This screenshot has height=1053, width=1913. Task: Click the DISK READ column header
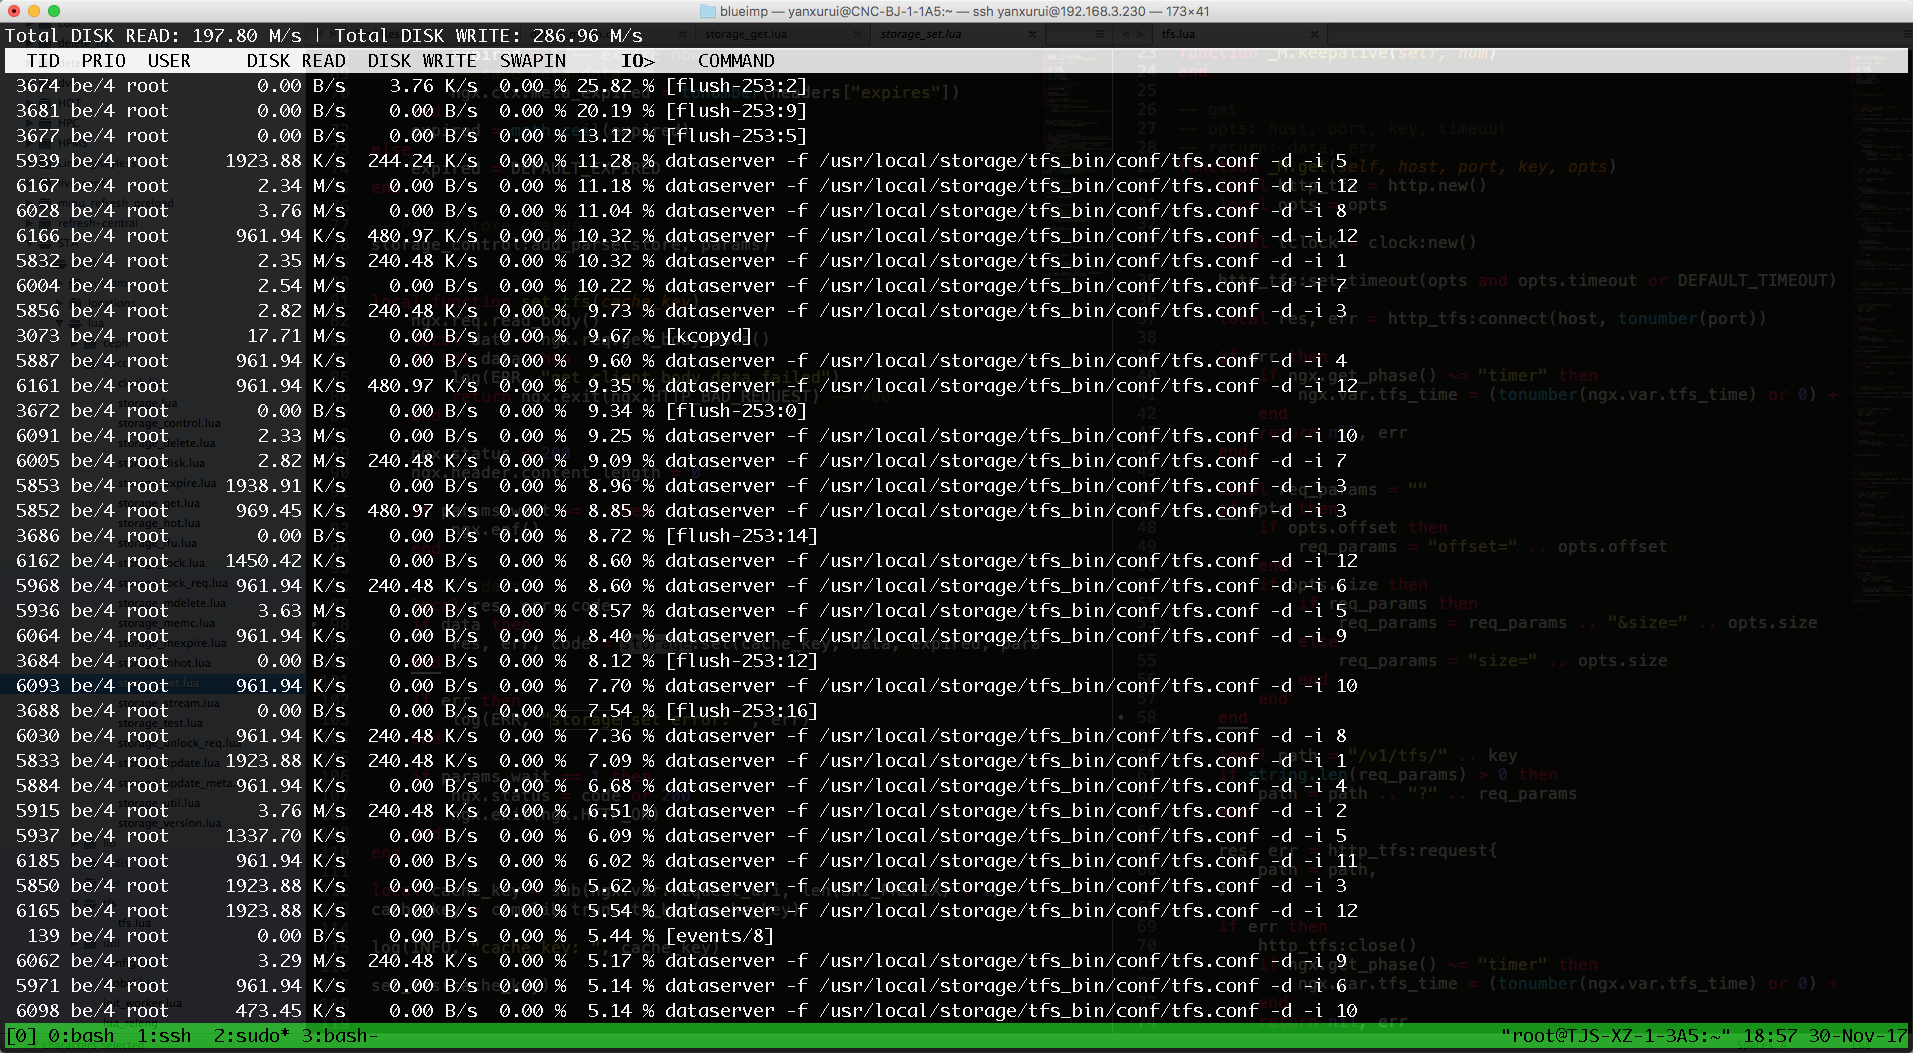(296, 61)
